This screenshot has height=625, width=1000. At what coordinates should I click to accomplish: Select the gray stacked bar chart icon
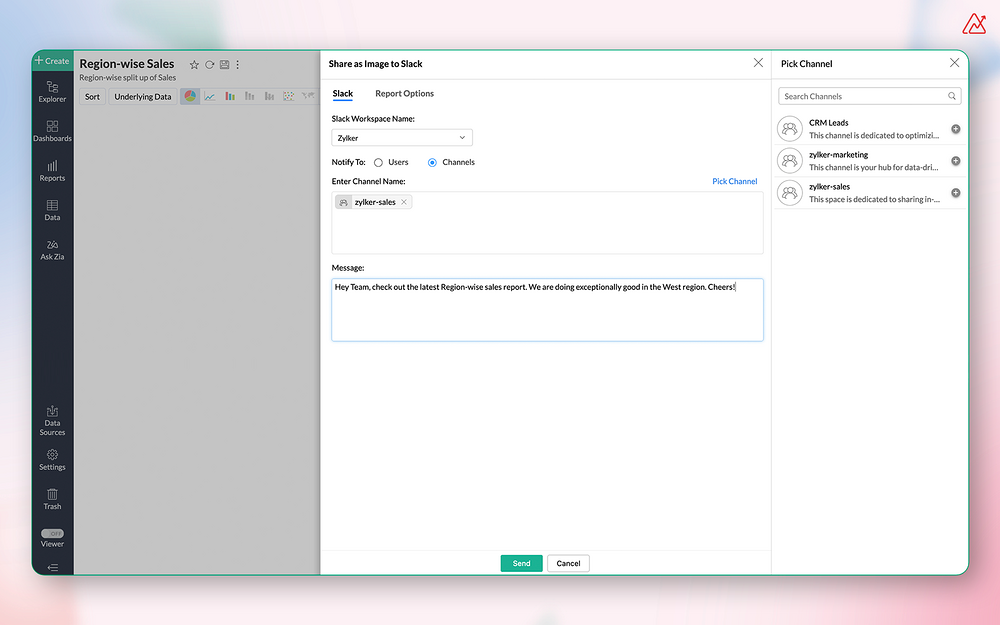tap(249, 96)
